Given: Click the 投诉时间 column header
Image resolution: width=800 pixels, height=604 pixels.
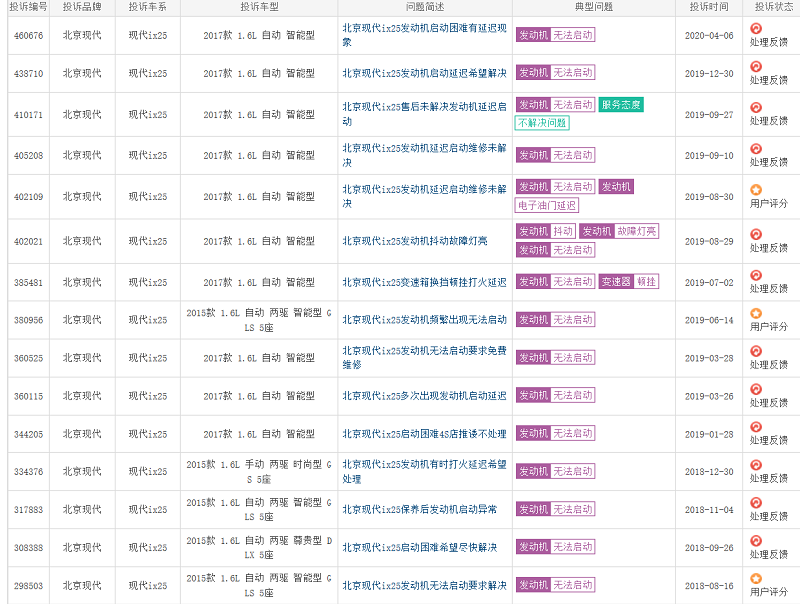Looking at the screenshot, I should pos(709,7).
